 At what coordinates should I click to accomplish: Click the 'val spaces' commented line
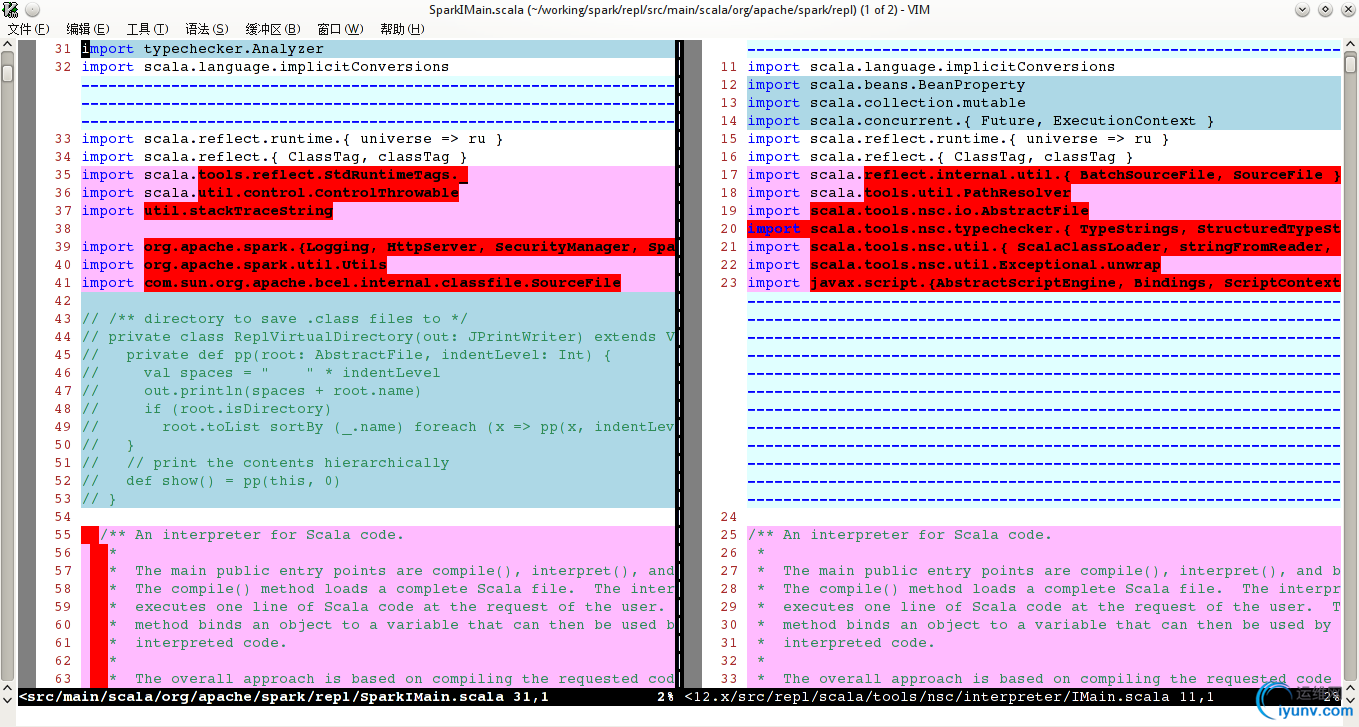coord(260,373)
